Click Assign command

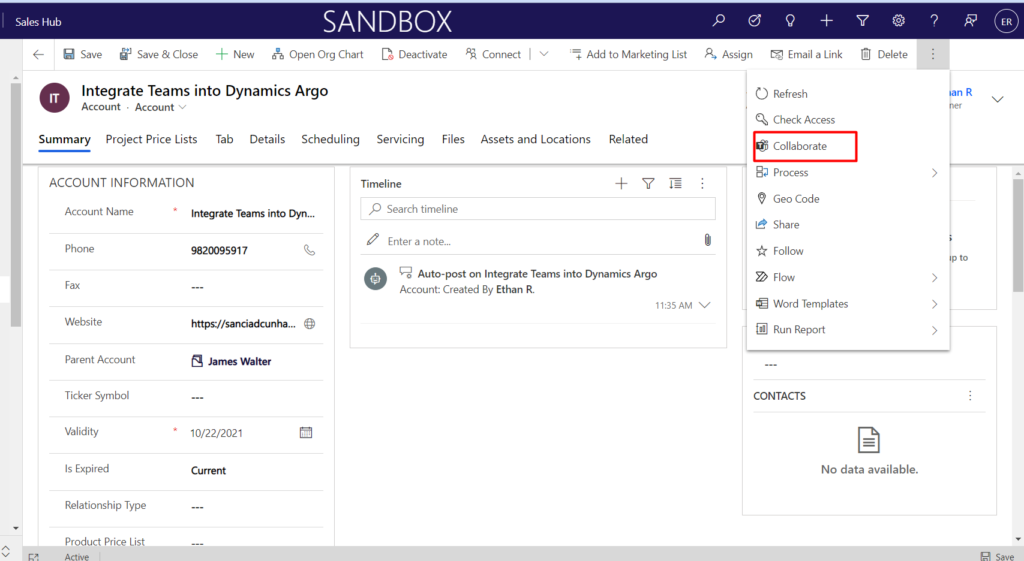[729, 54]
